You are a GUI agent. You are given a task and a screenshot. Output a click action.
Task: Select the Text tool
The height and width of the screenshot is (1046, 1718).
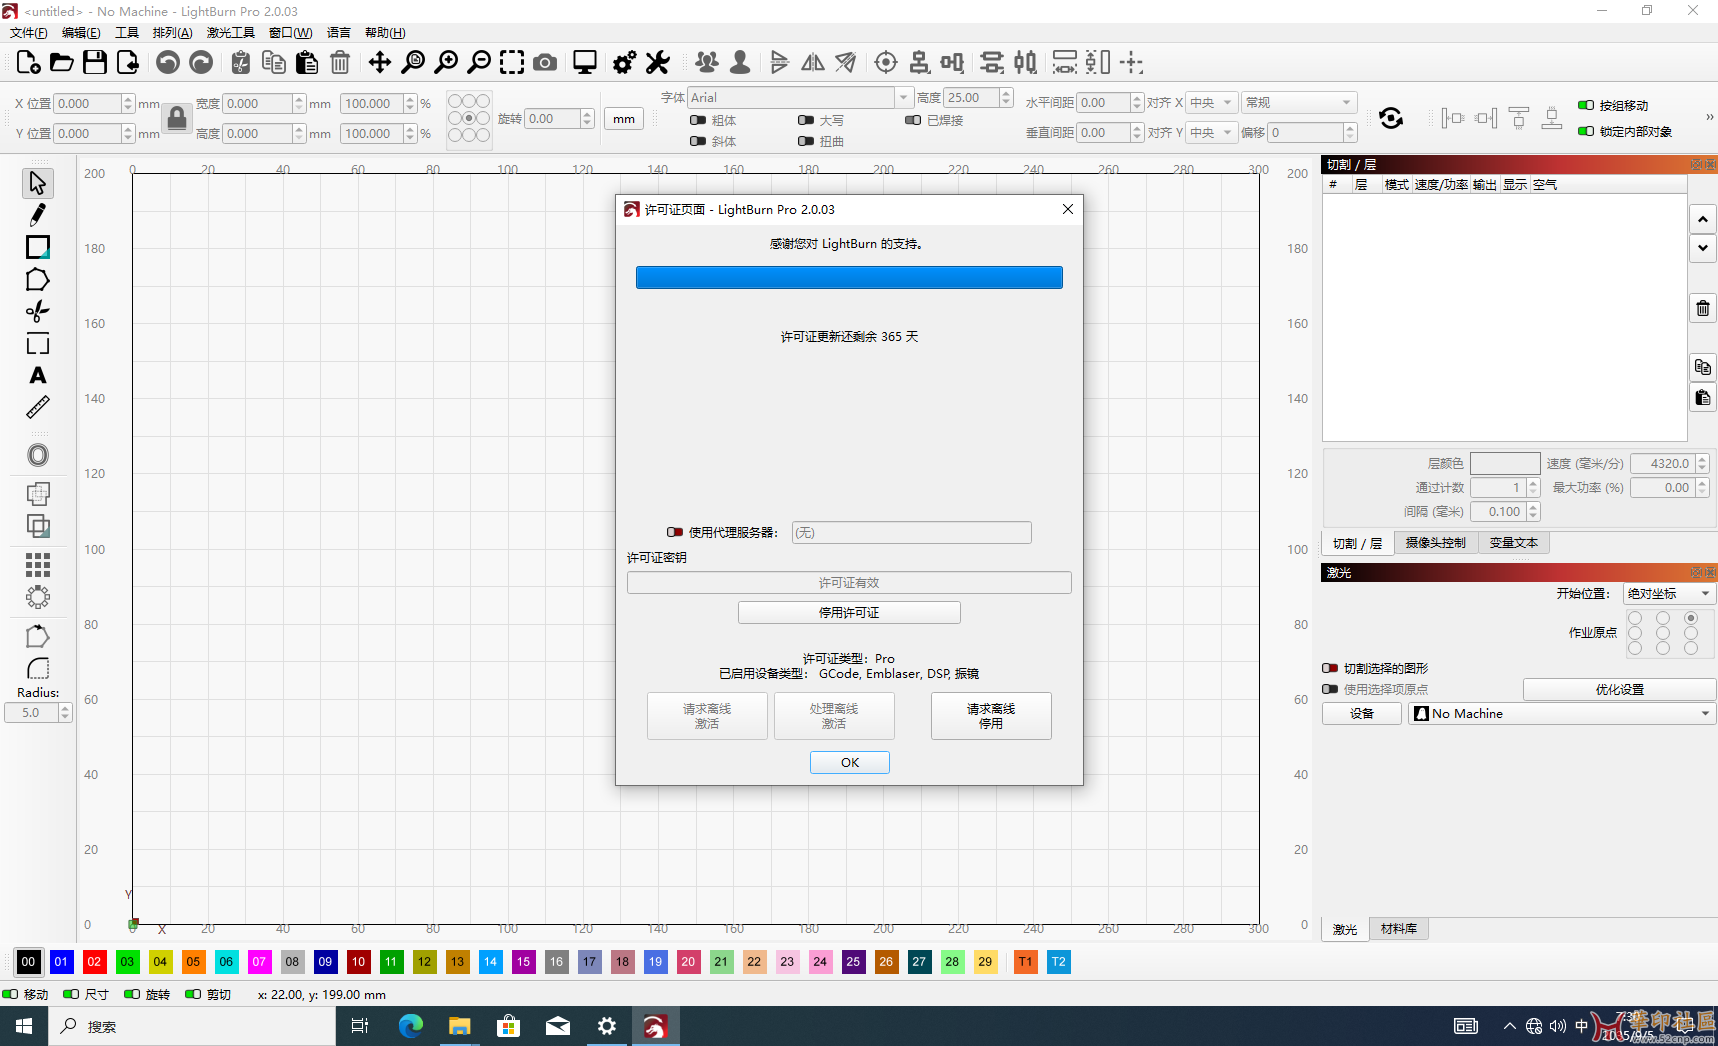(x=37, y=376)
